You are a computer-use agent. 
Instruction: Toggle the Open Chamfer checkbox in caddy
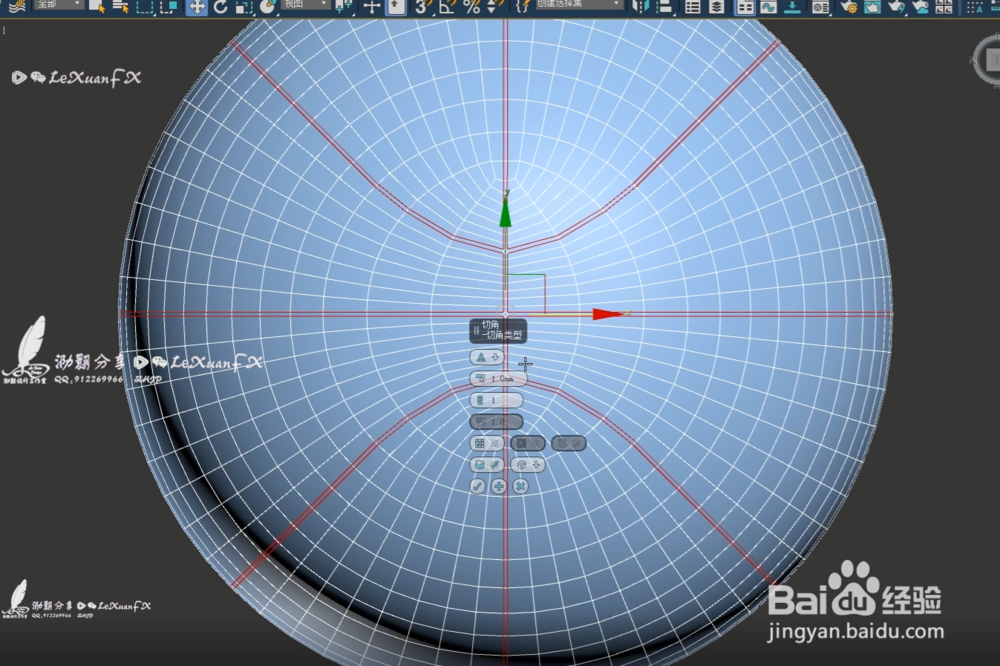point(487,443)
